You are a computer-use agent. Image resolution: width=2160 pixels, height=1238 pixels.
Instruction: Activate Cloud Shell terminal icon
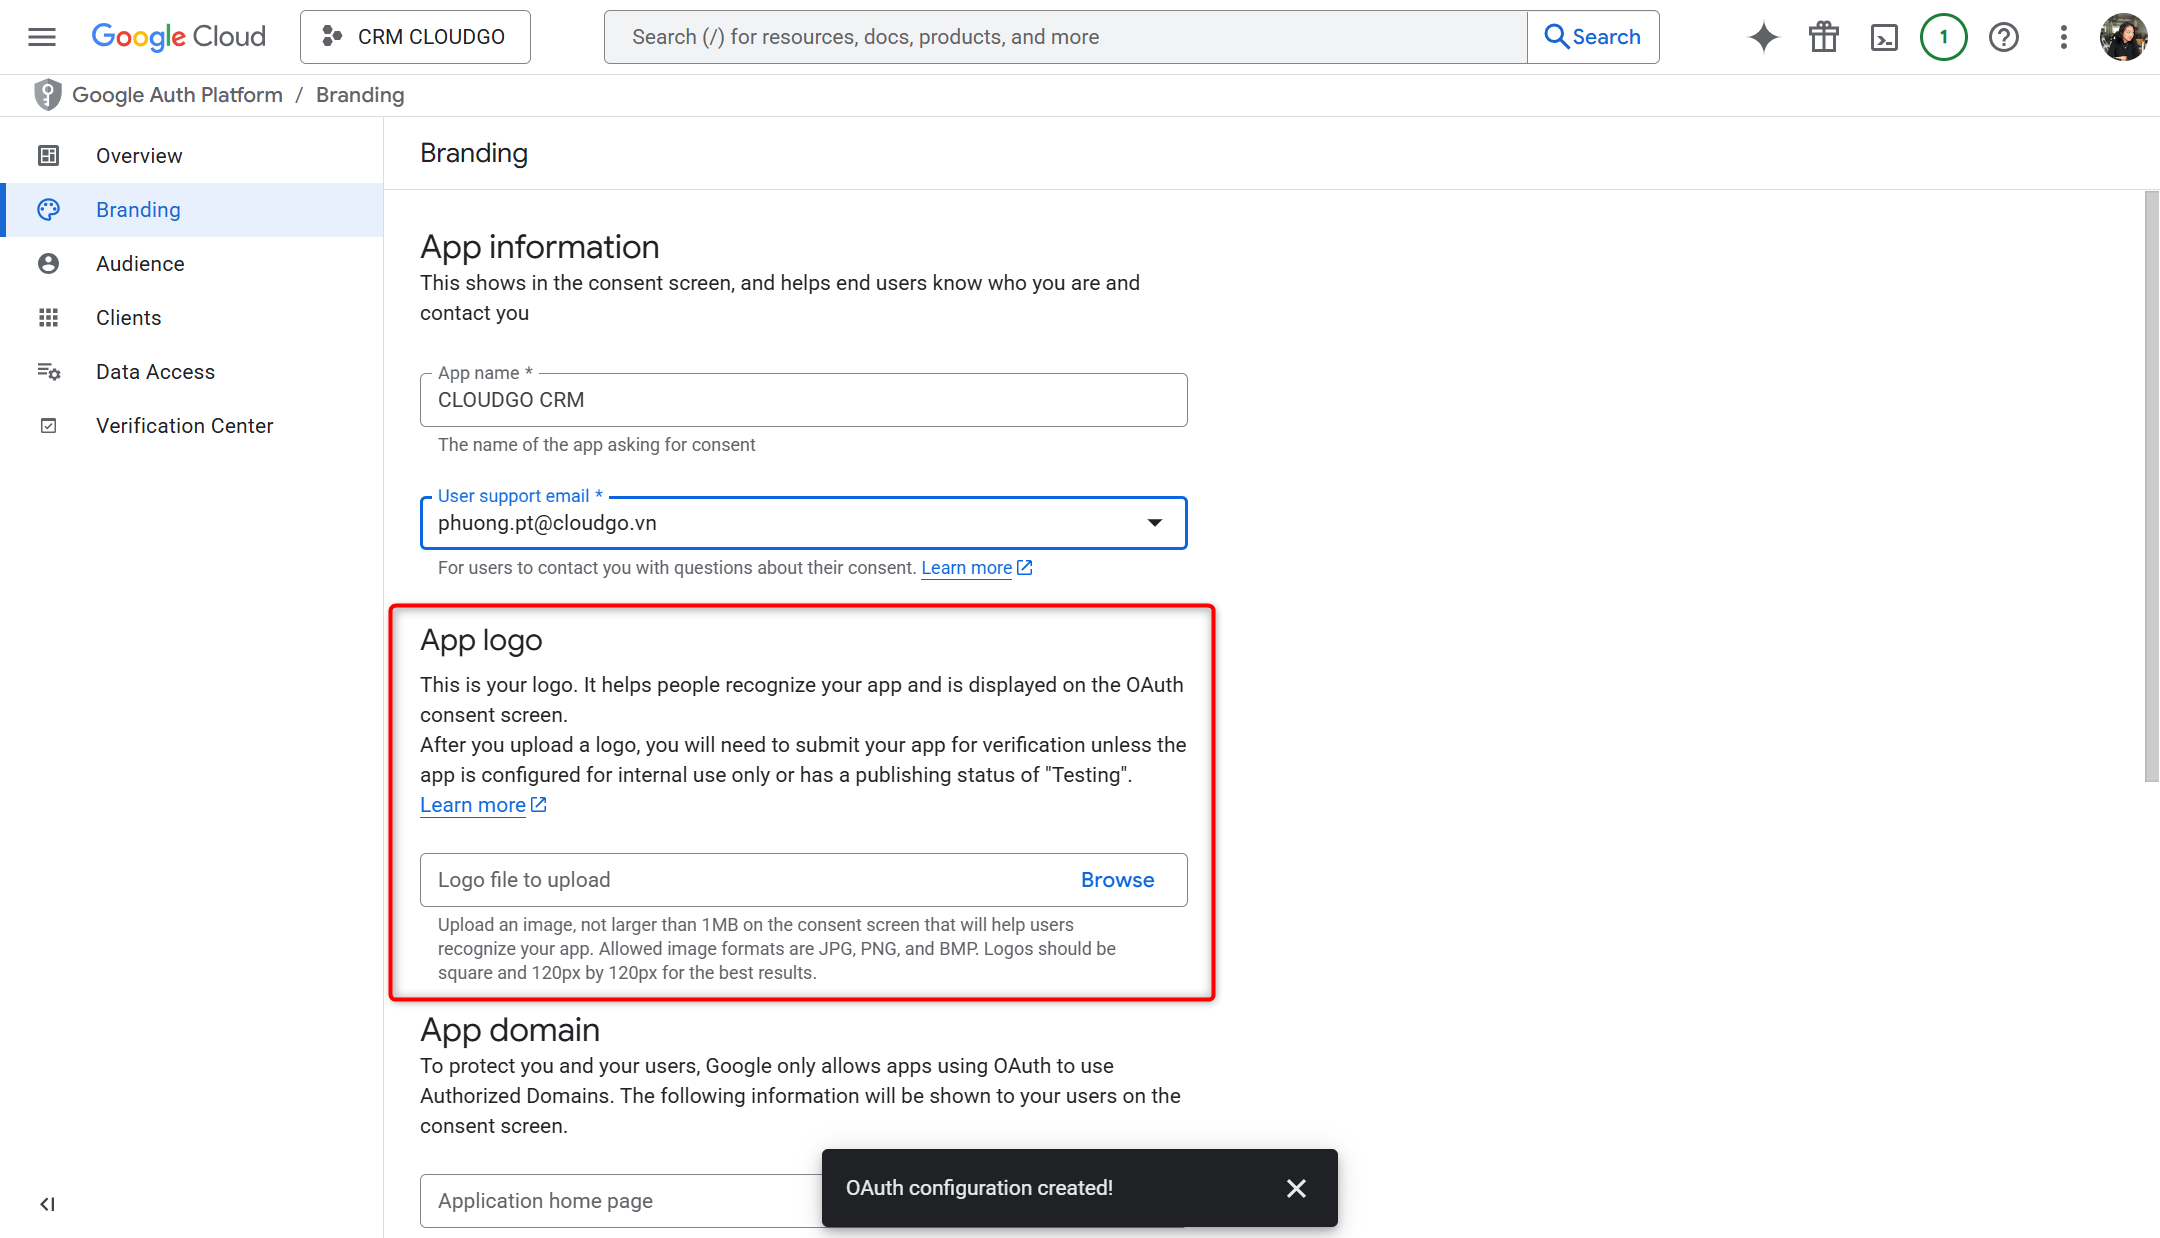point(1884,36)
